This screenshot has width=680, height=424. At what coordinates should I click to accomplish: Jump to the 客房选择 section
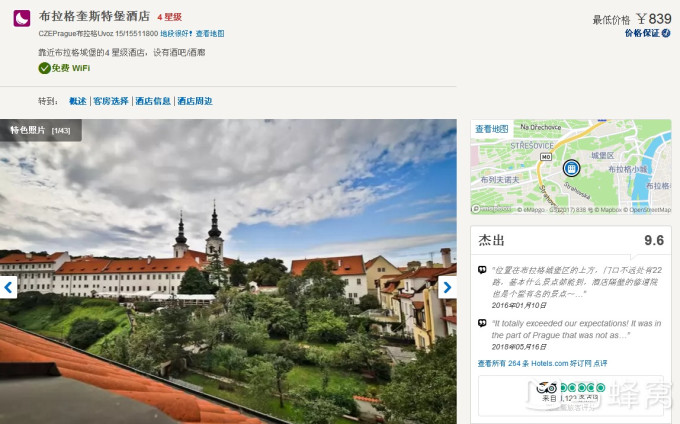pyautogui.click(x=111, y=101)
